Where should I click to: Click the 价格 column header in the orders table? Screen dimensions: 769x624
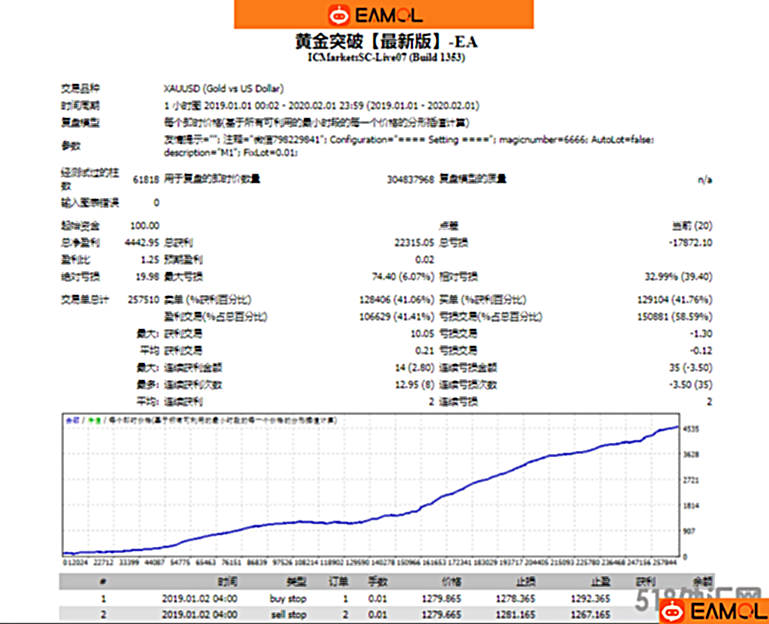click(x=451, y=582)
